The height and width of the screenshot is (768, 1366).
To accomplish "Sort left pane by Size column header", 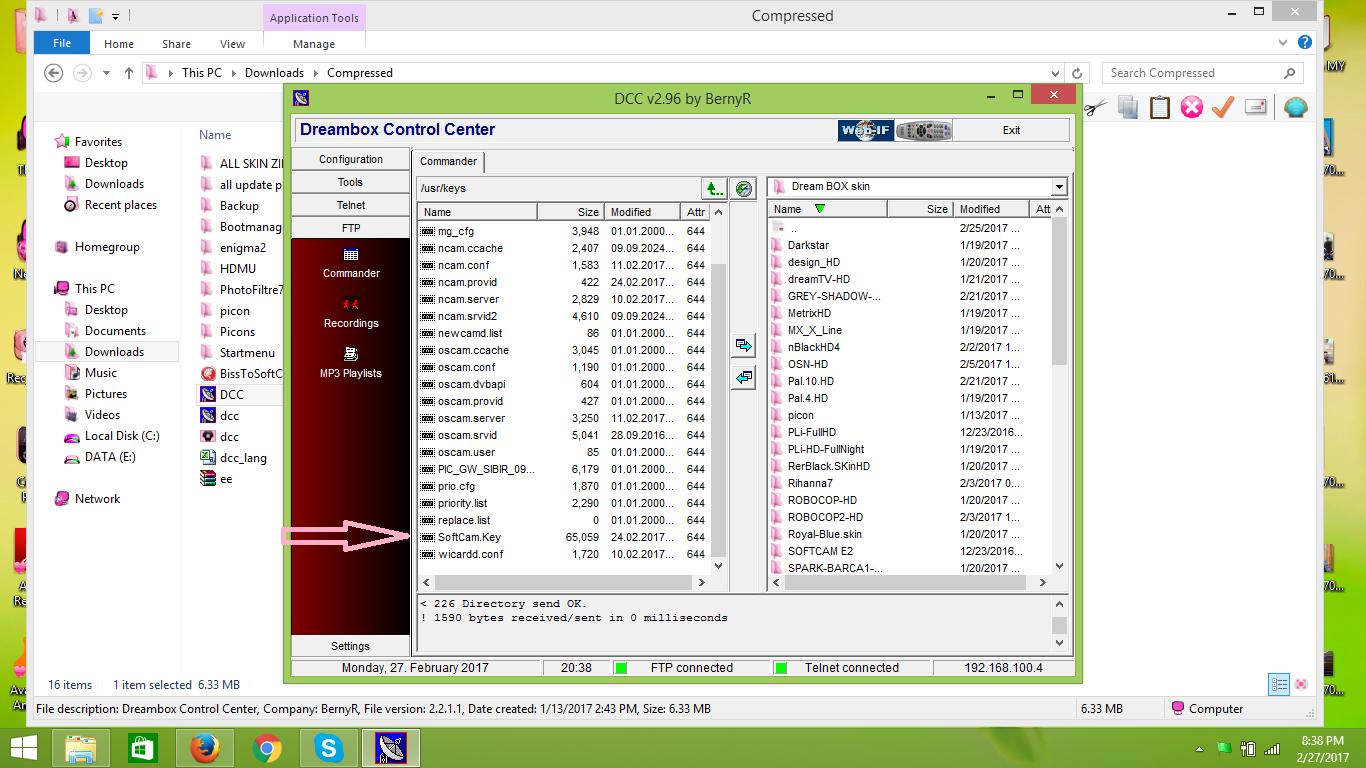I will click(x=570, y=211).
